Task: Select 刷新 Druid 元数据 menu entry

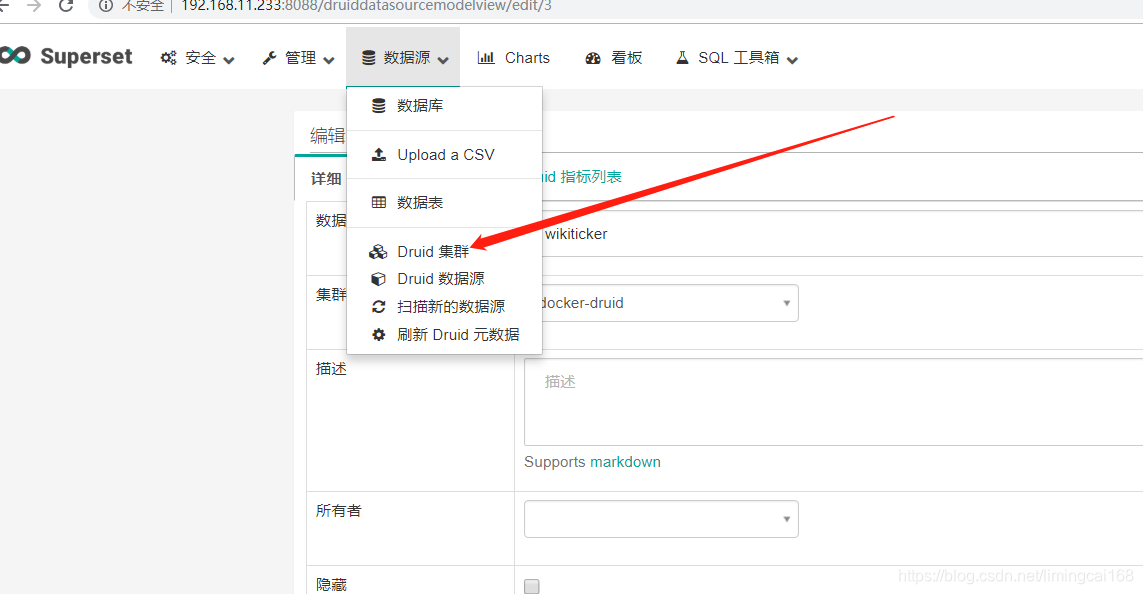Action: pos(444,335)
